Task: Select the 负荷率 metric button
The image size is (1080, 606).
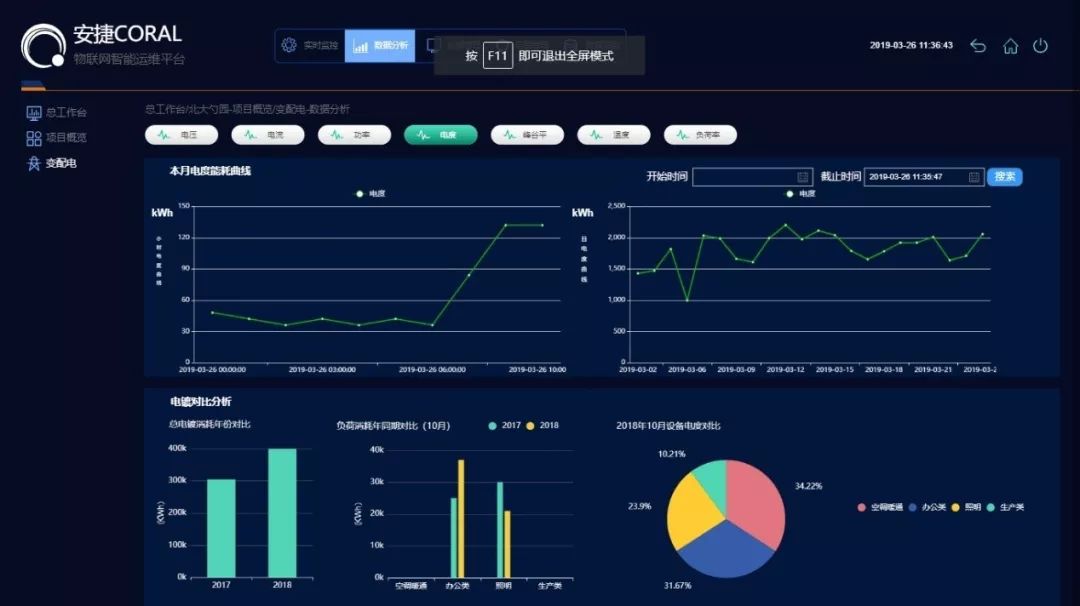Action: click(701, 135)
